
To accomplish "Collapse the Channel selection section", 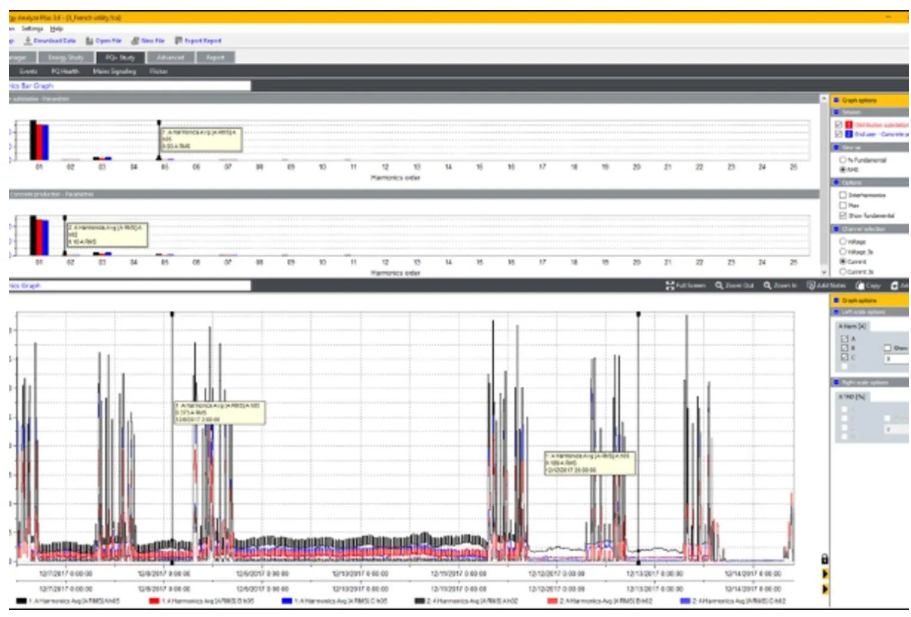I will coord(837,229).
